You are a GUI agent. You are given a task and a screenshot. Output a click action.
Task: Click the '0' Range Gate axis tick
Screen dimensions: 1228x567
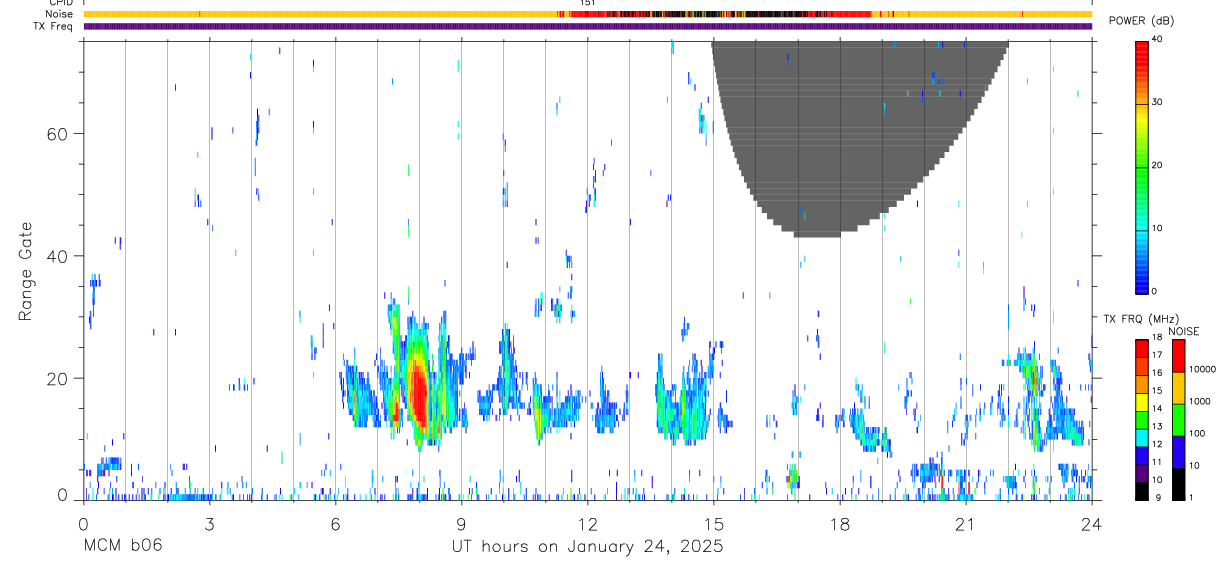(61, 495)
